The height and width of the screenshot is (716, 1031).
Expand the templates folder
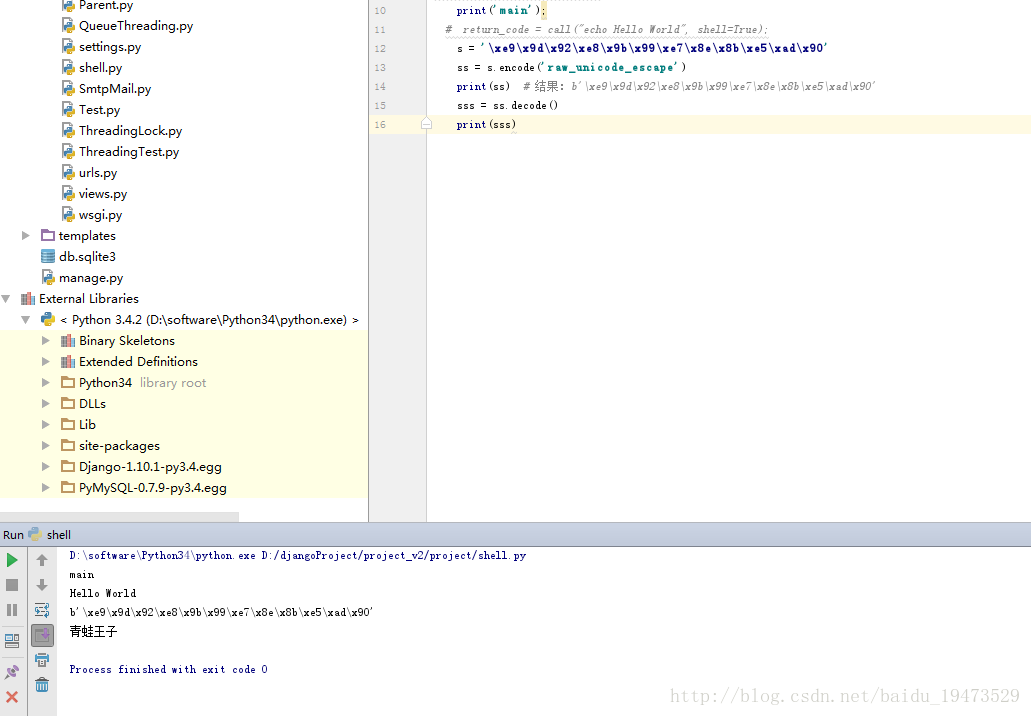point(26,235)
